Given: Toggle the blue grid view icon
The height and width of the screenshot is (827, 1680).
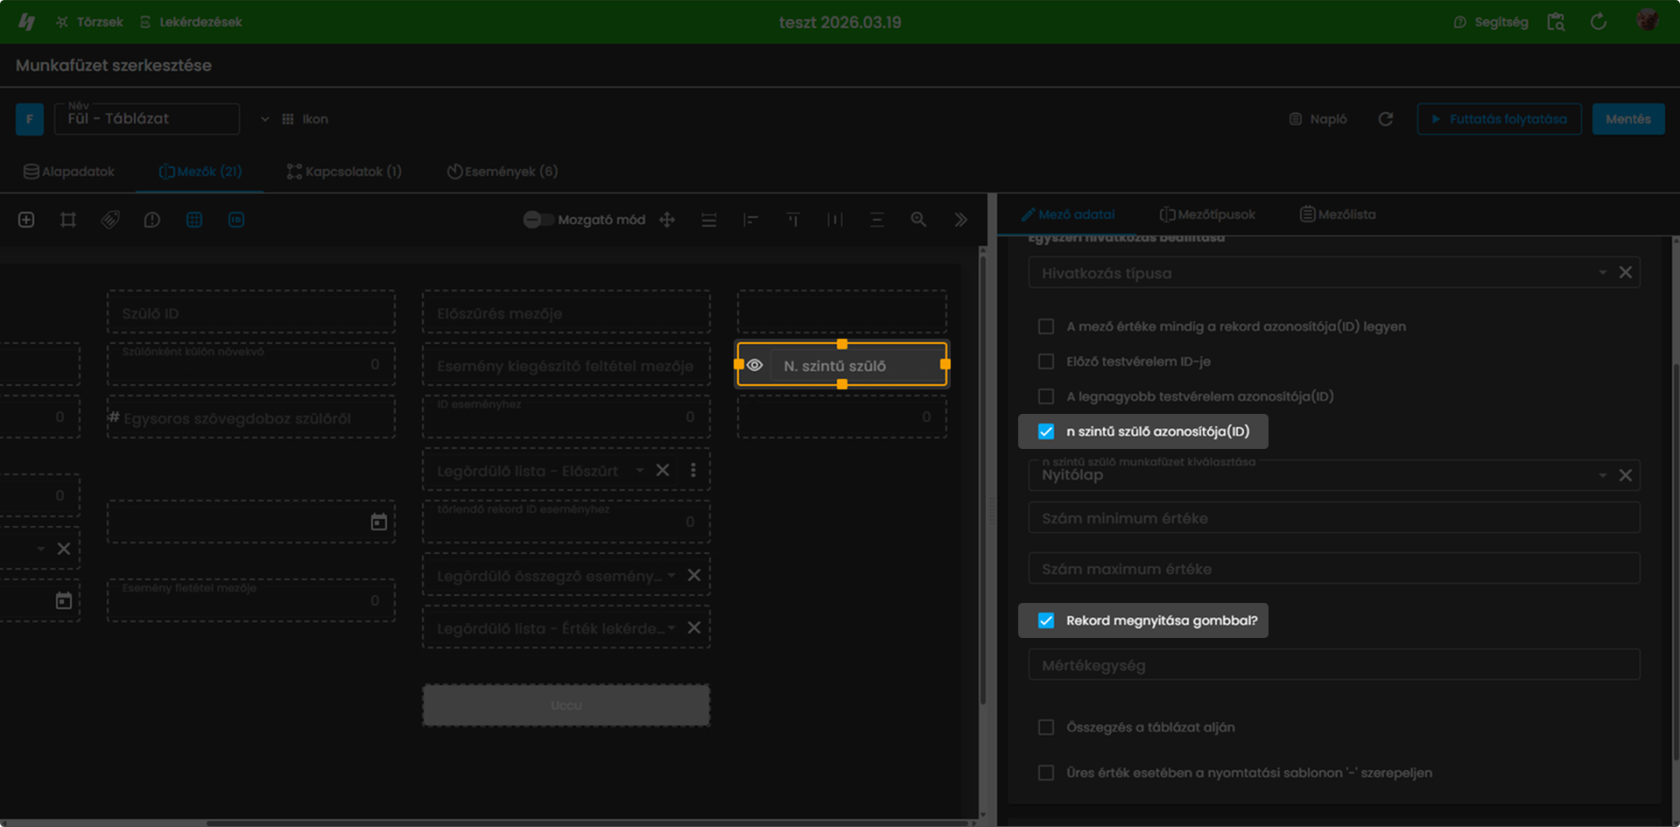Looking at the screenshot, I should coord(194,220).
